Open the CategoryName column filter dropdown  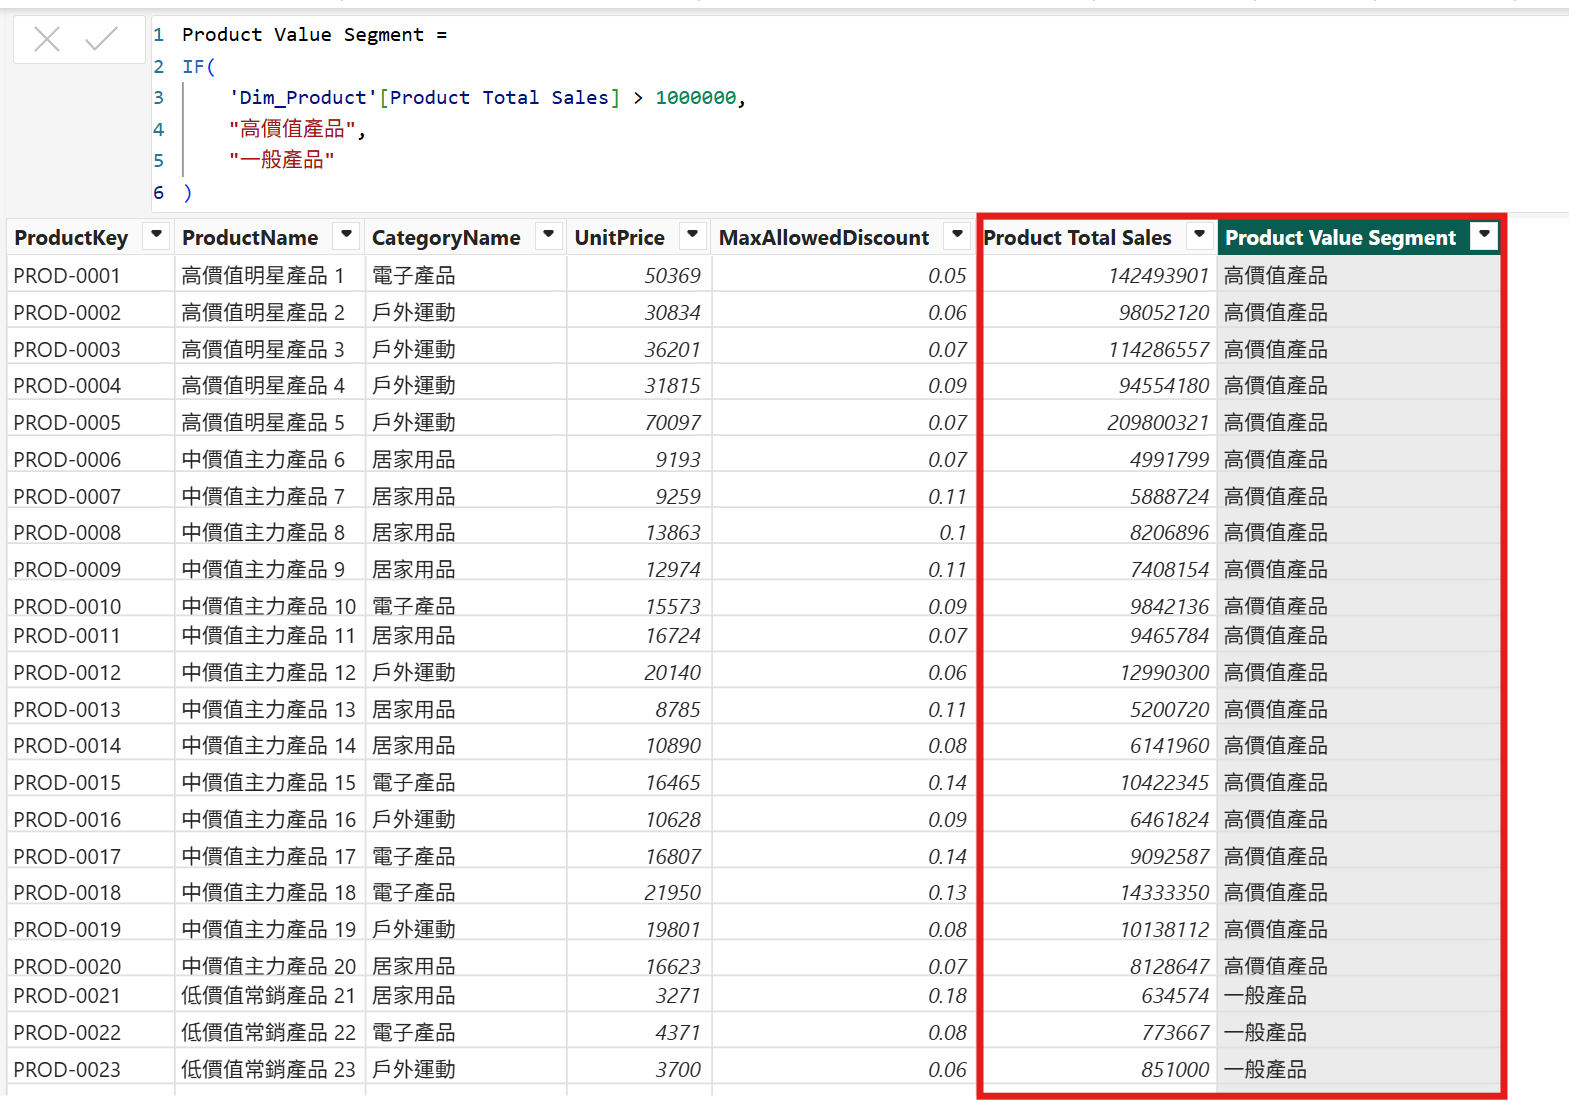coord(548,236)
